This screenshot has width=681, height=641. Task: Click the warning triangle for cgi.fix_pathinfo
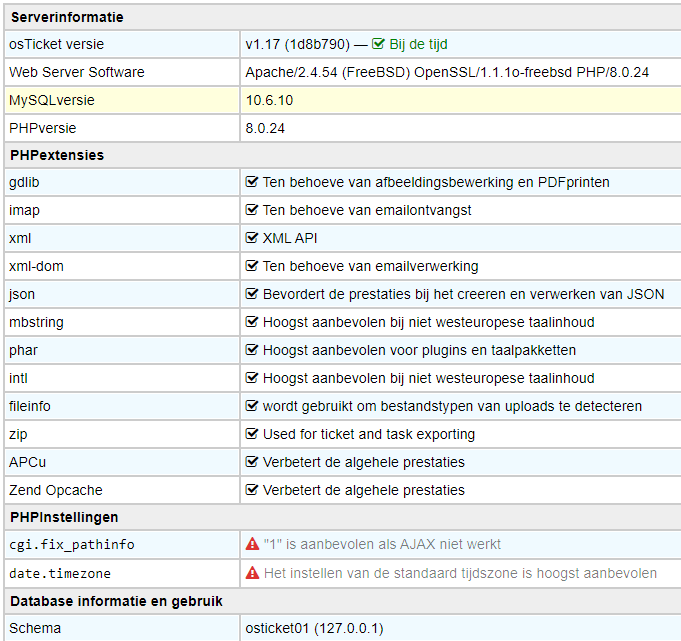252,544
